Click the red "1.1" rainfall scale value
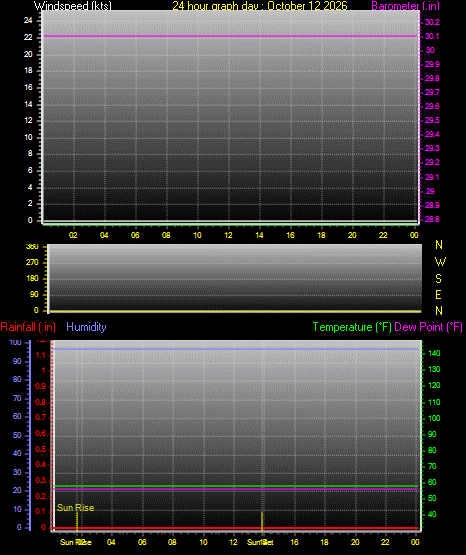The height and width of the screenshot is (555, 466). coord(41,355)
